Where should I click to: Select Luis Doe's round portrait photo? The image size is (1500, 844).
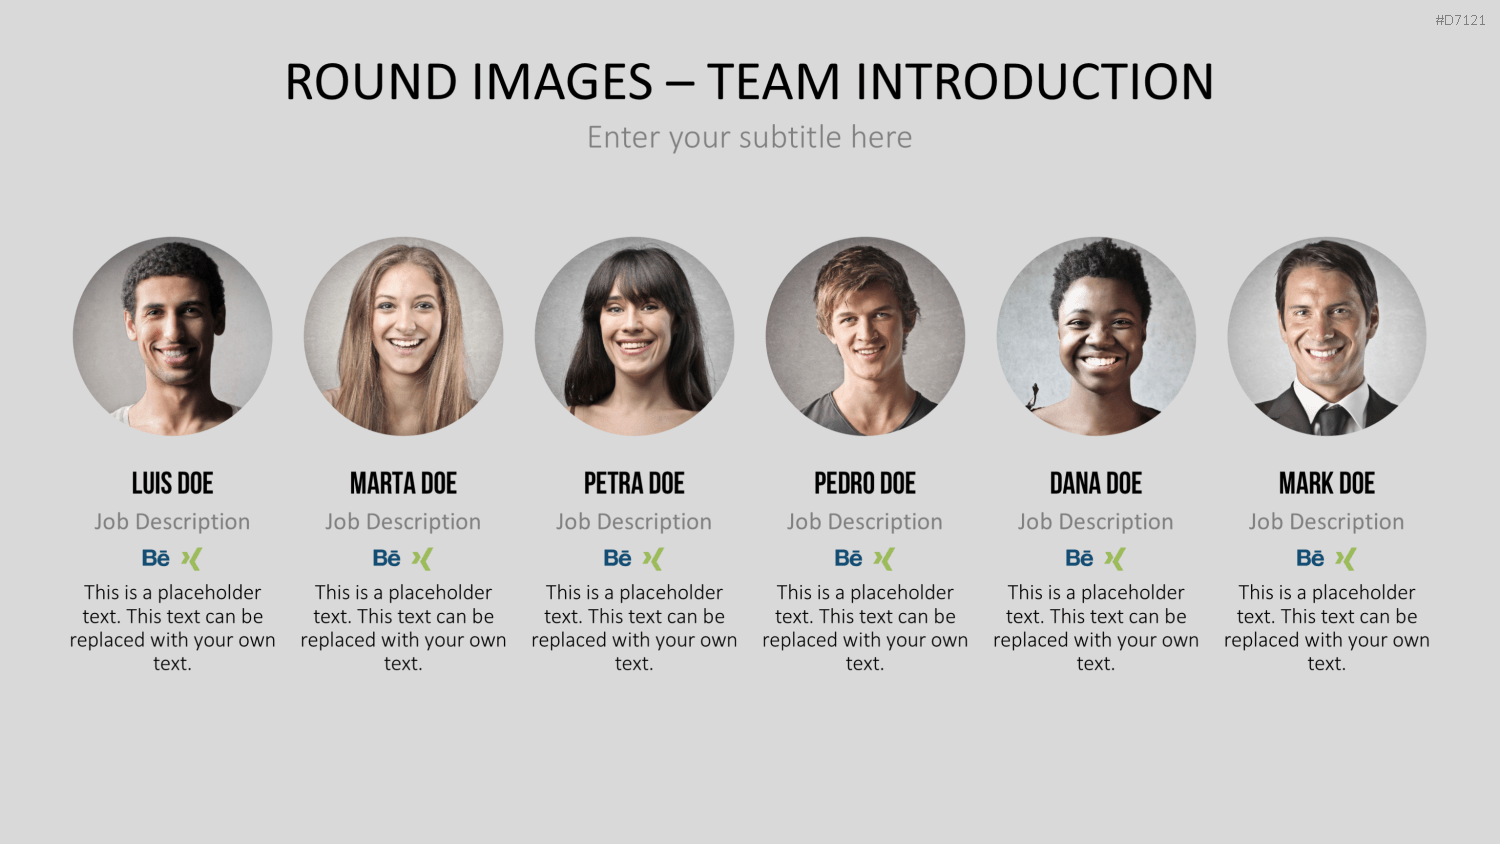click(173, 336)
